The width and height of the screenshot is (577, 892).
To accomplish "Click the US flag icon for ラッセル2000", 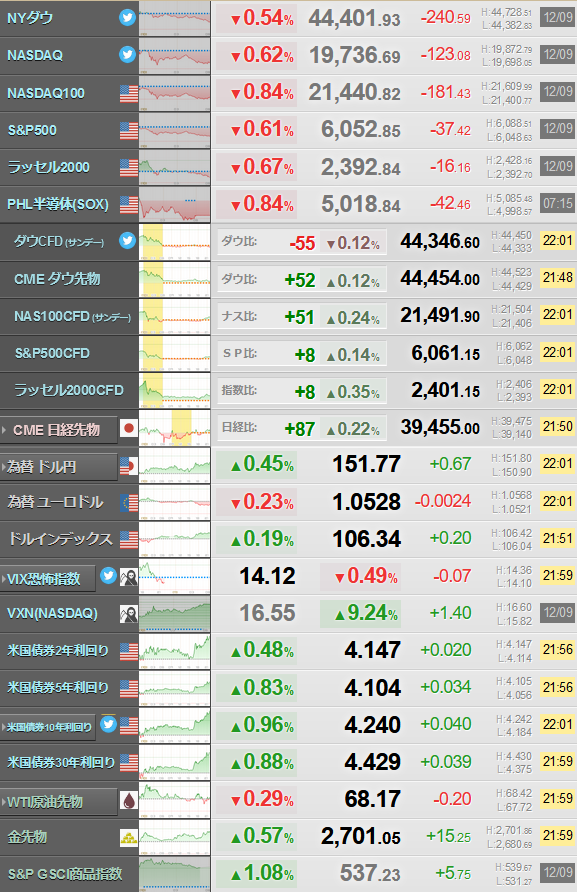I will point(129,168).
